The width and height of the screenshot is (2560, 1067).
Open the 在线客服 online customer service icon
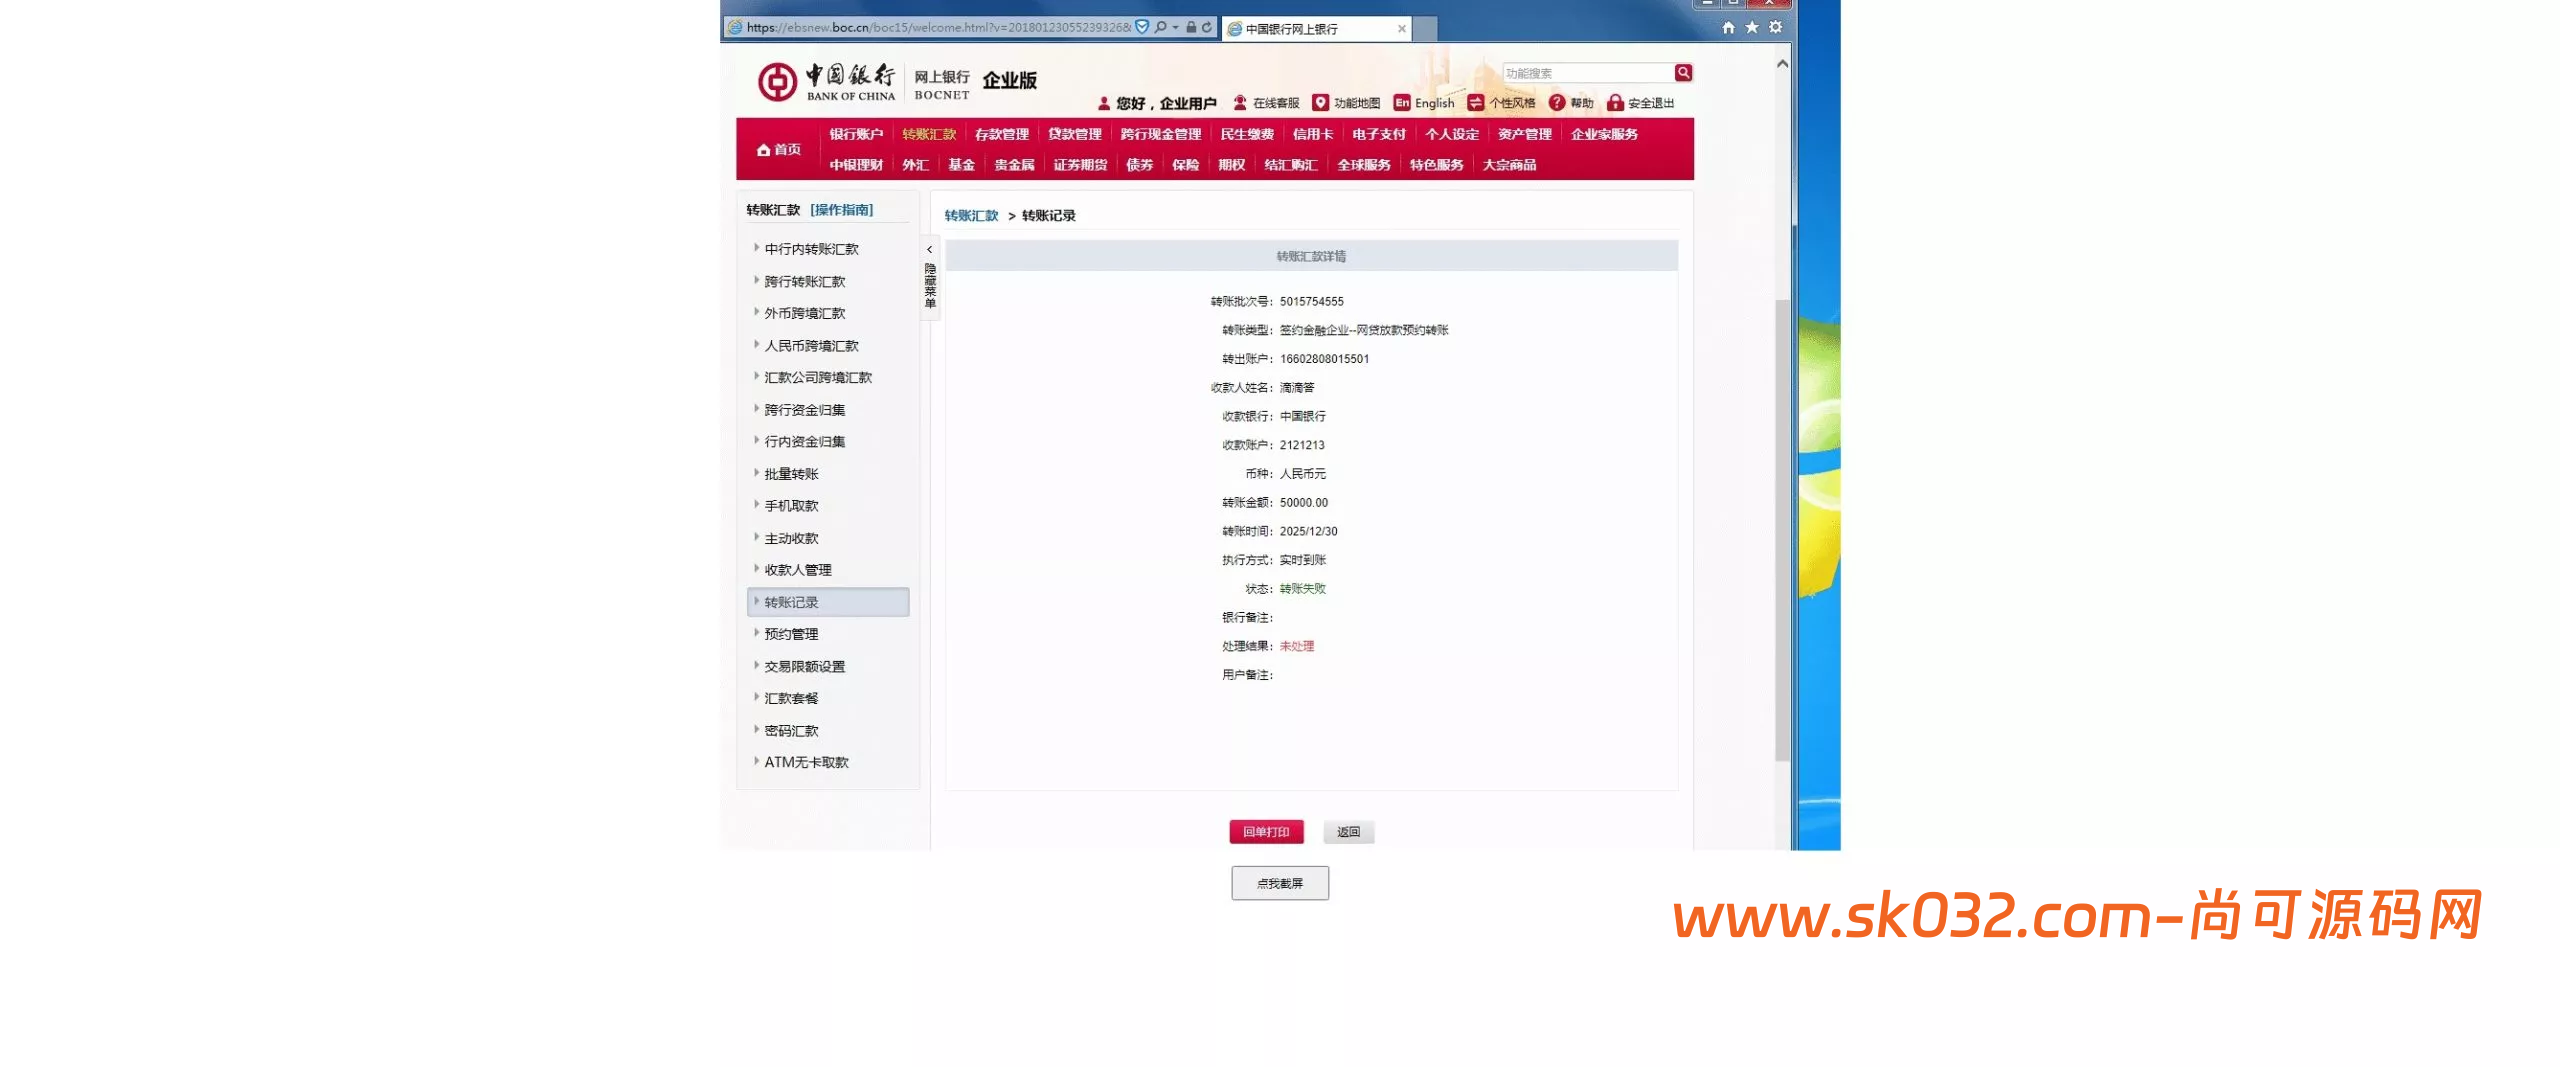pyautogui.click(x=1239, y=101)
